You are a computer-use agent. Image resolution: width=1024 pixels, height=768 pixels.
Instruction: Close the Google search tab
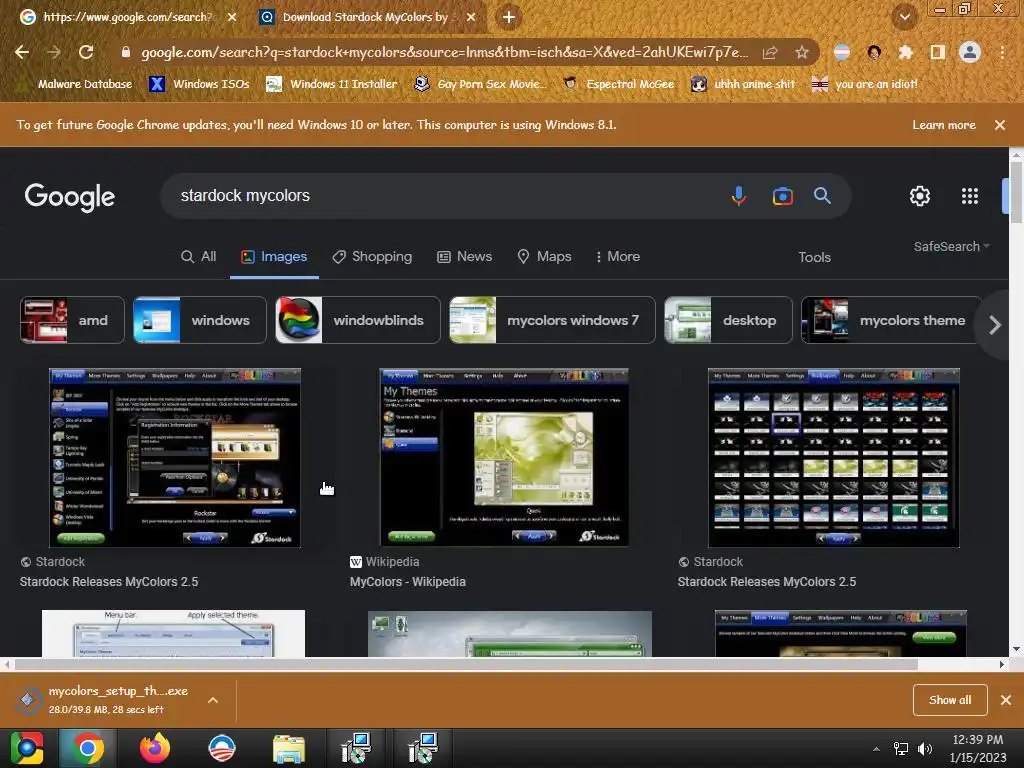(232, 17)
